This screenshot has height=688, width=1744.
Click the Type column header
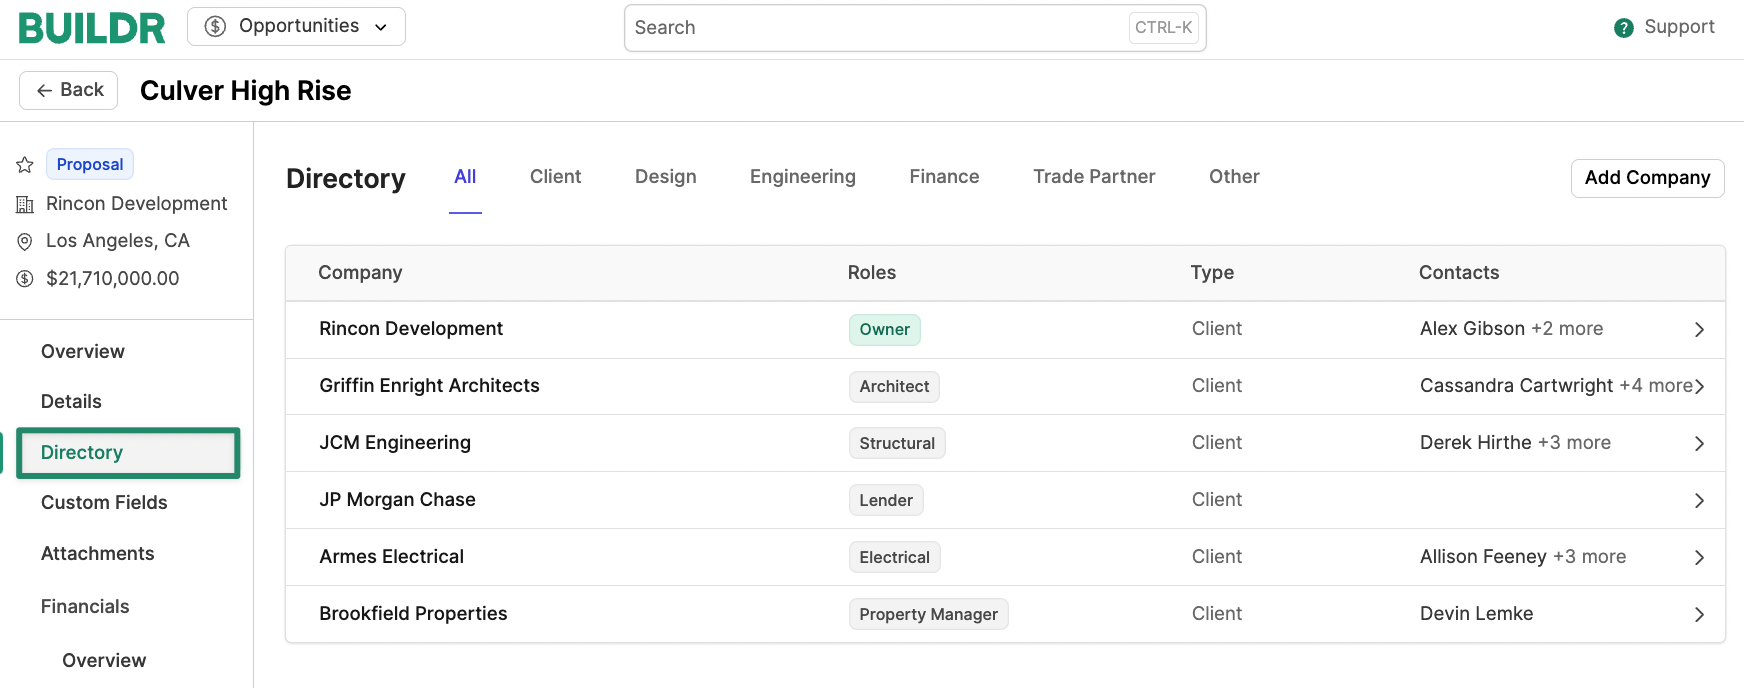[1212, 273]
